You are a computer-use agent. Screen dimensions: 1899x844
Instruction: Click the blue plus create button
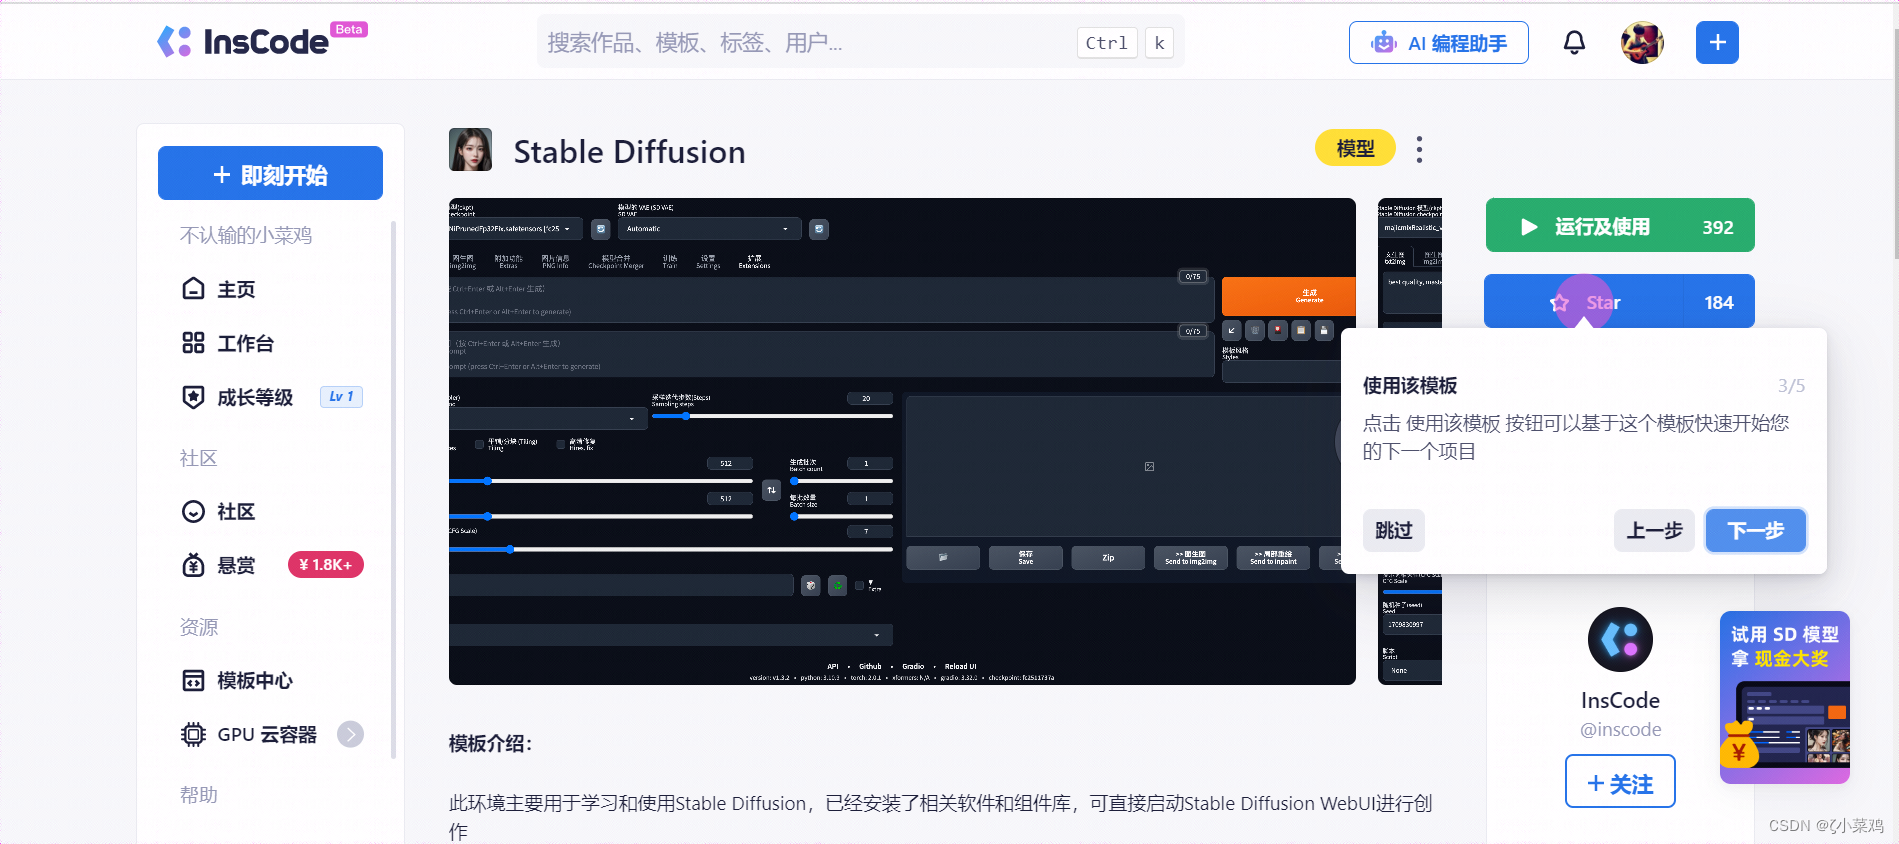pos(1717,42)
